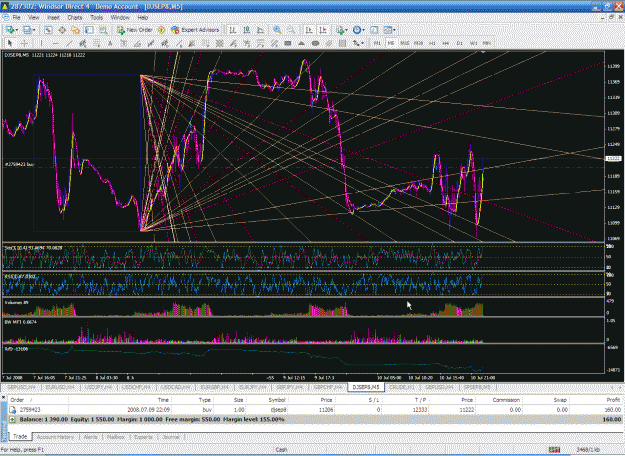The width and height of the screenshot is (625, 456).
Task: Zoom out on the chart
Action: pyautogui.click(x=291, y=30)
